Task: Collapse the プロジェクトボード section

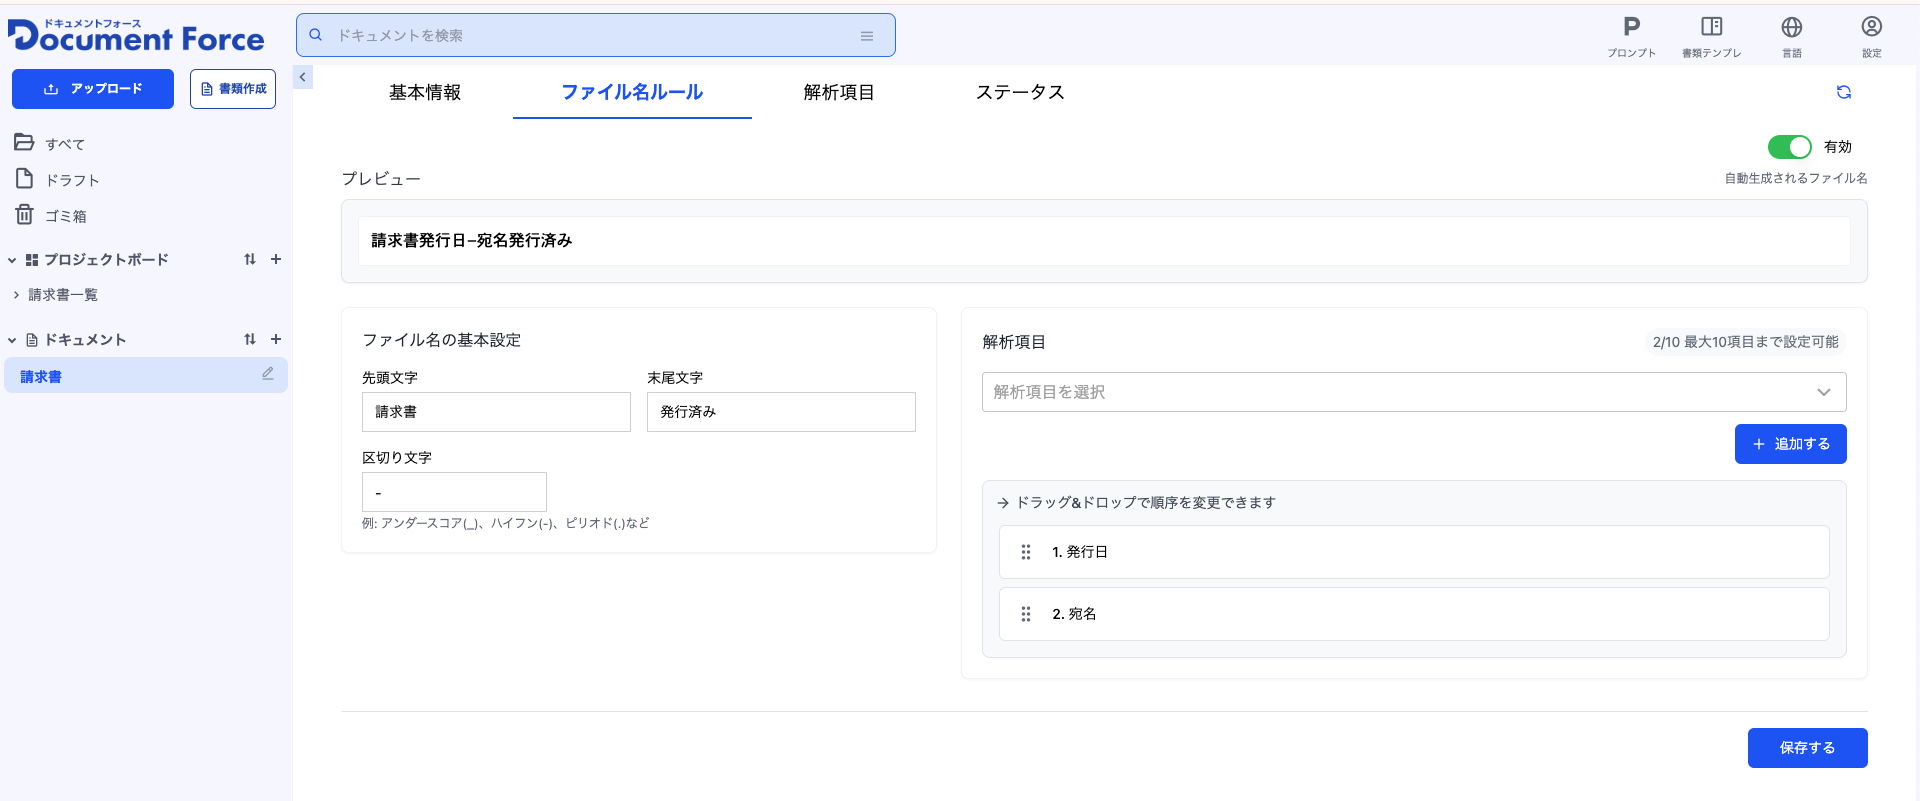Action: [12, 260]
